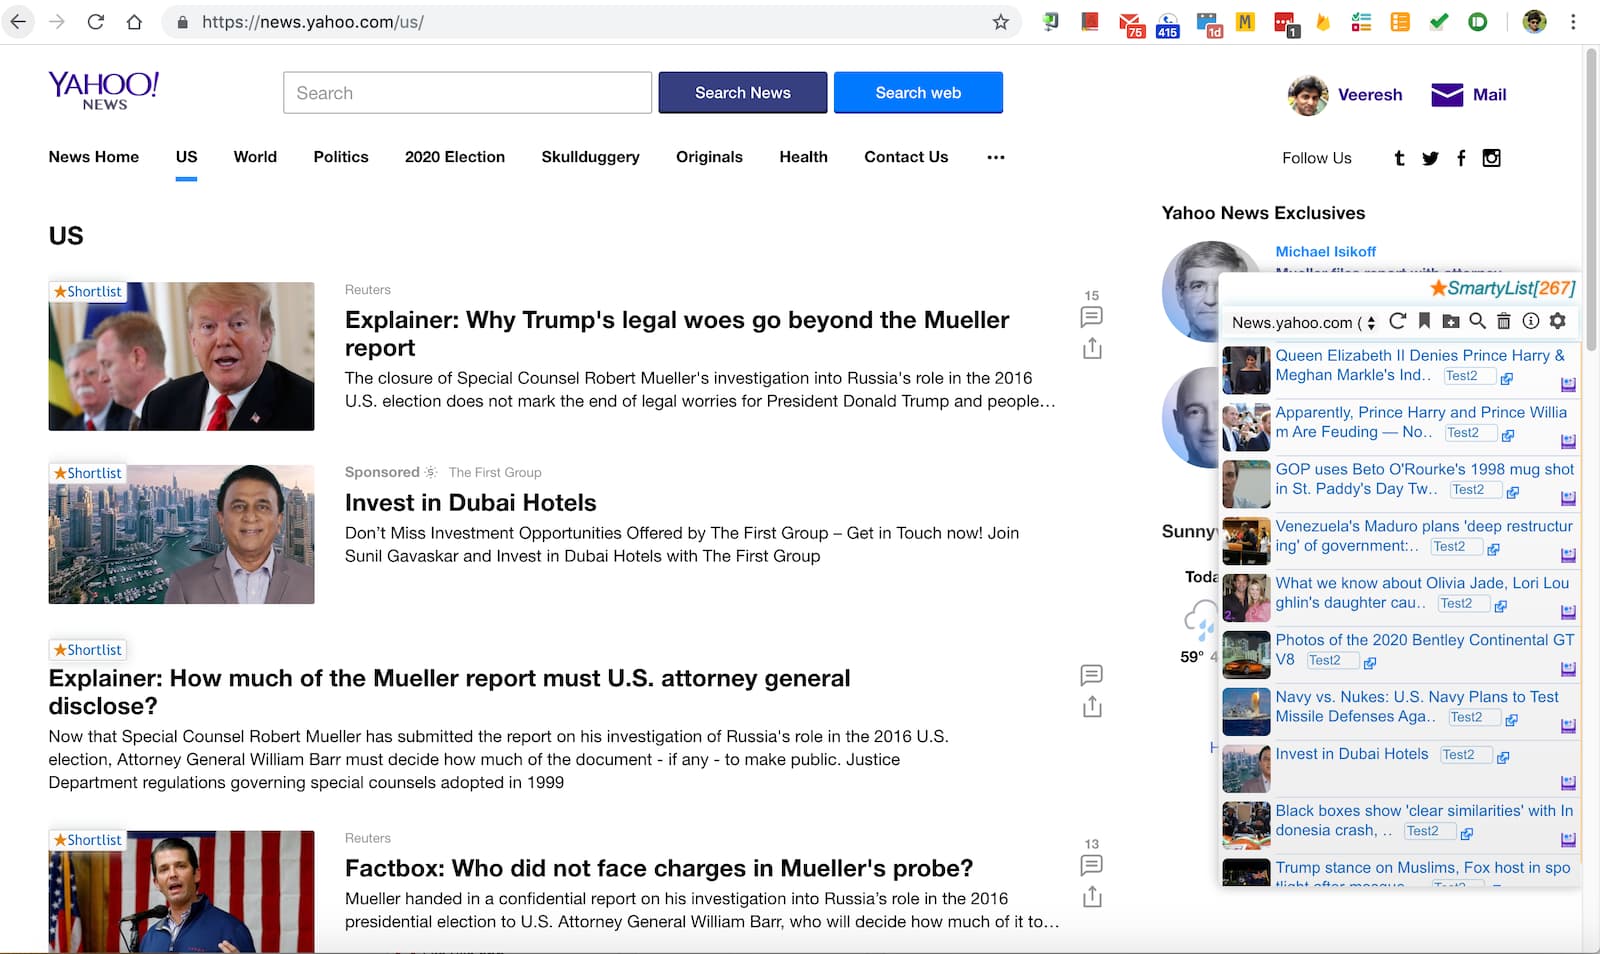Toggle Shortlist on Trump legal woes story
The height and width of the screenshot is (954, 1600).
88,292
